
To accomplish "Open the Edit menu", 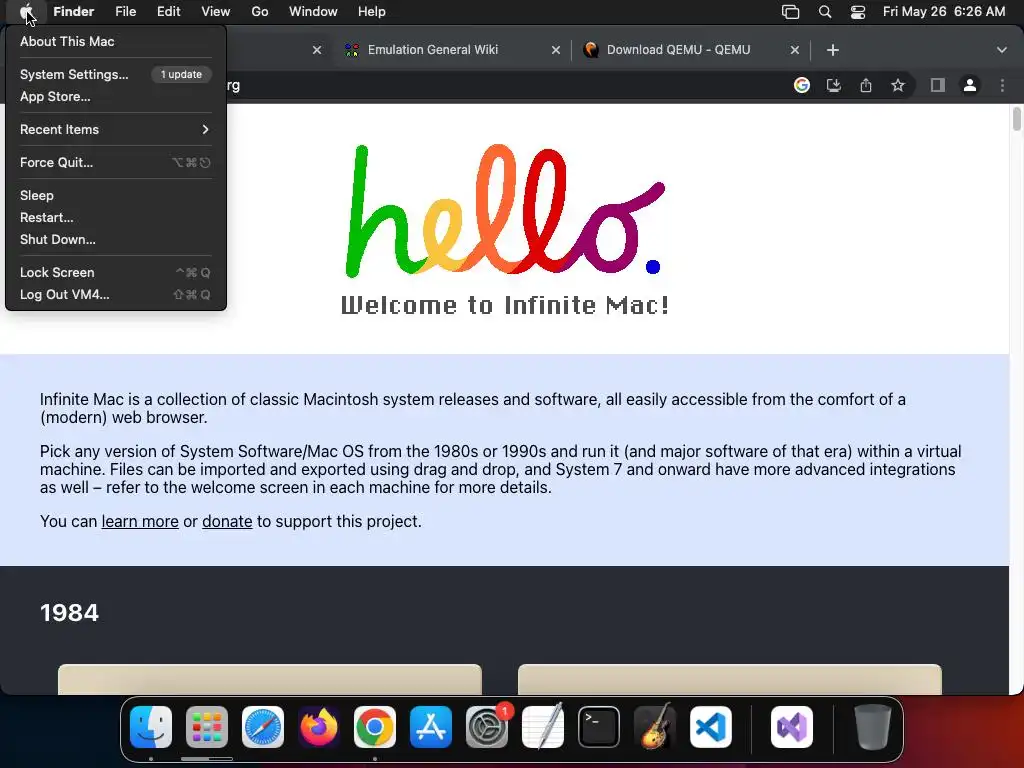I will coord(168,12).
